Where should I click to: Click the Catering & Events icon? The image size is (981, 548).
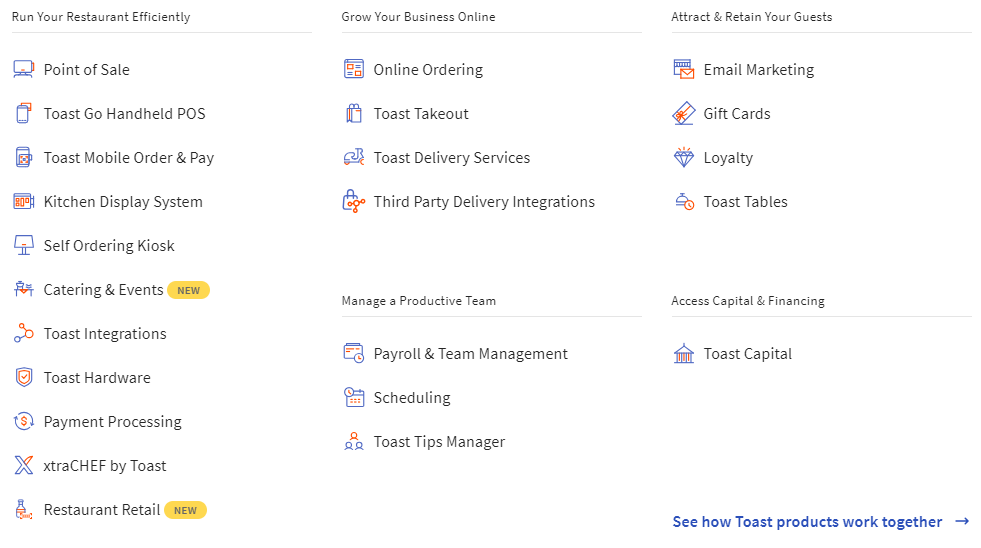(x=24, y=289)
